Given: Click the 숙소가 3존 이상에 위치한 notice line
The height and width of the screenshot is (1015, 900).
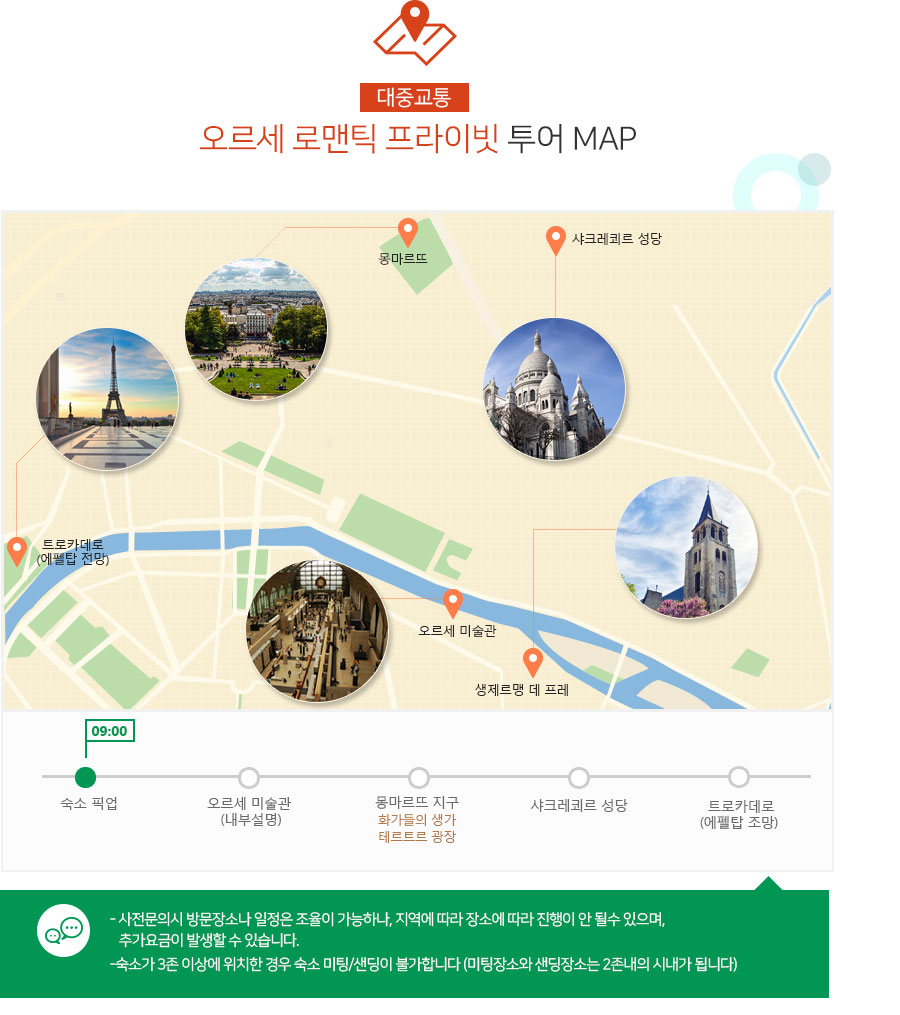Looking at the screenshot, I should coord(423,965).
